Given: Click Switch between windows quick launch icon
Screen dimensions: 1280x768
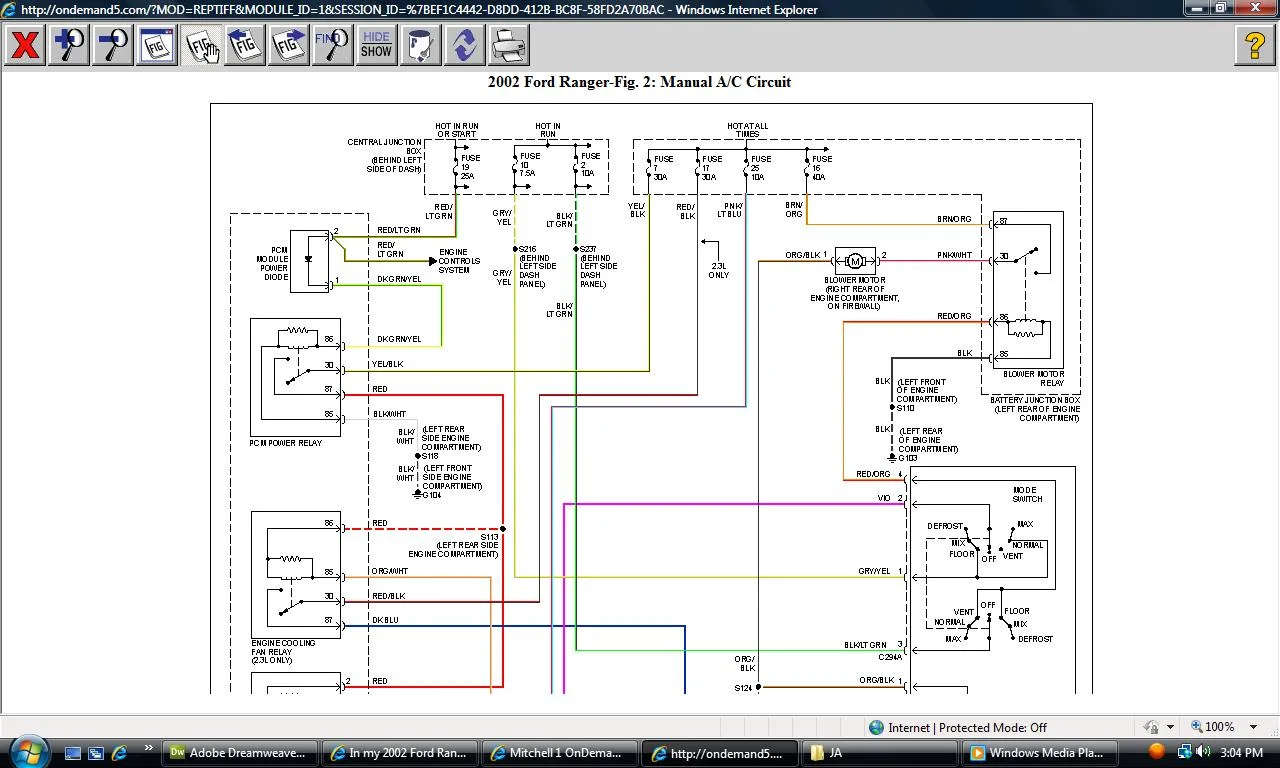Looking at the screenshot, I should [x=96, y=753].
